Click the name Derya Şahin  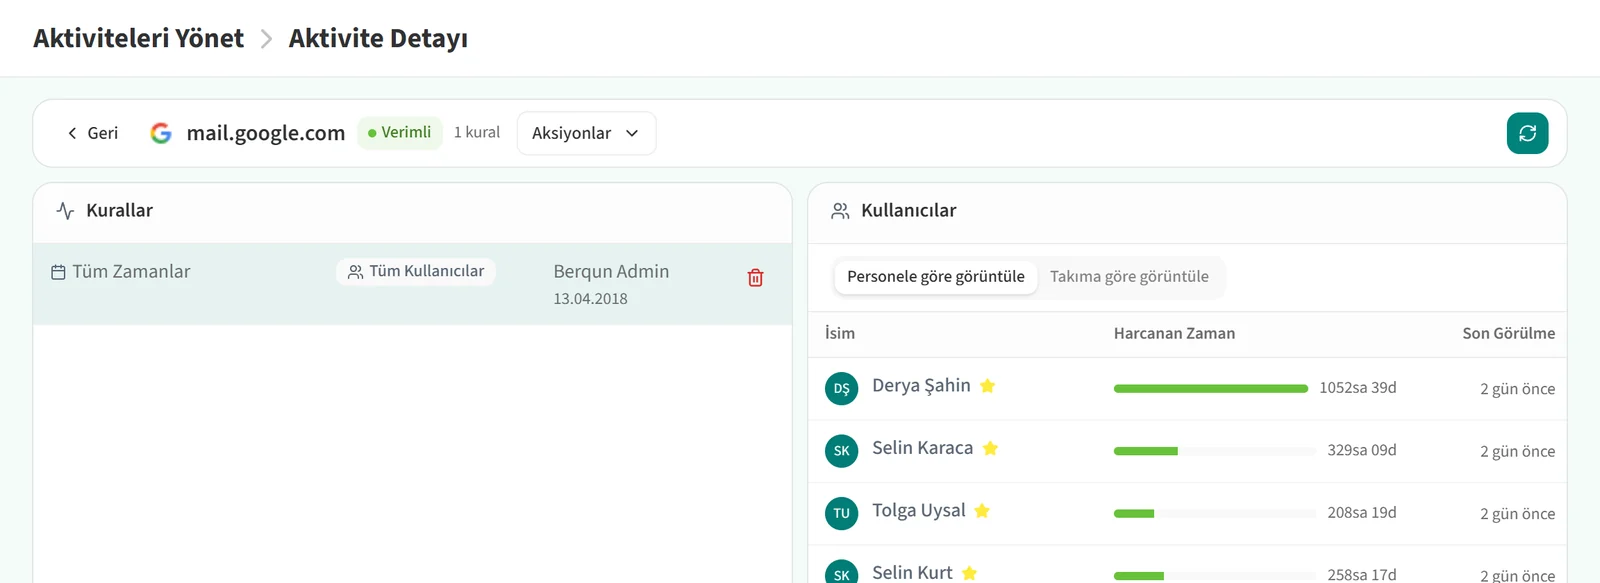pos(921,386)
